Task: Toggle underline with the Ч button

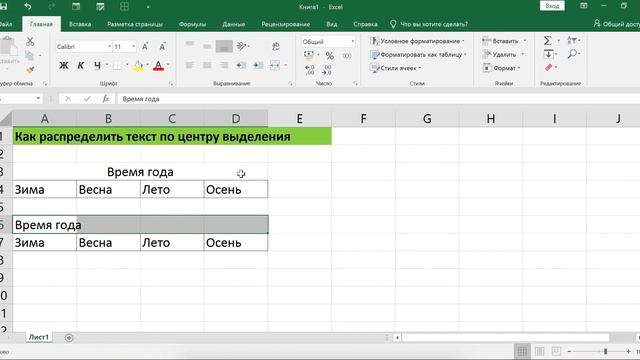Action: [x=97, y=65]
